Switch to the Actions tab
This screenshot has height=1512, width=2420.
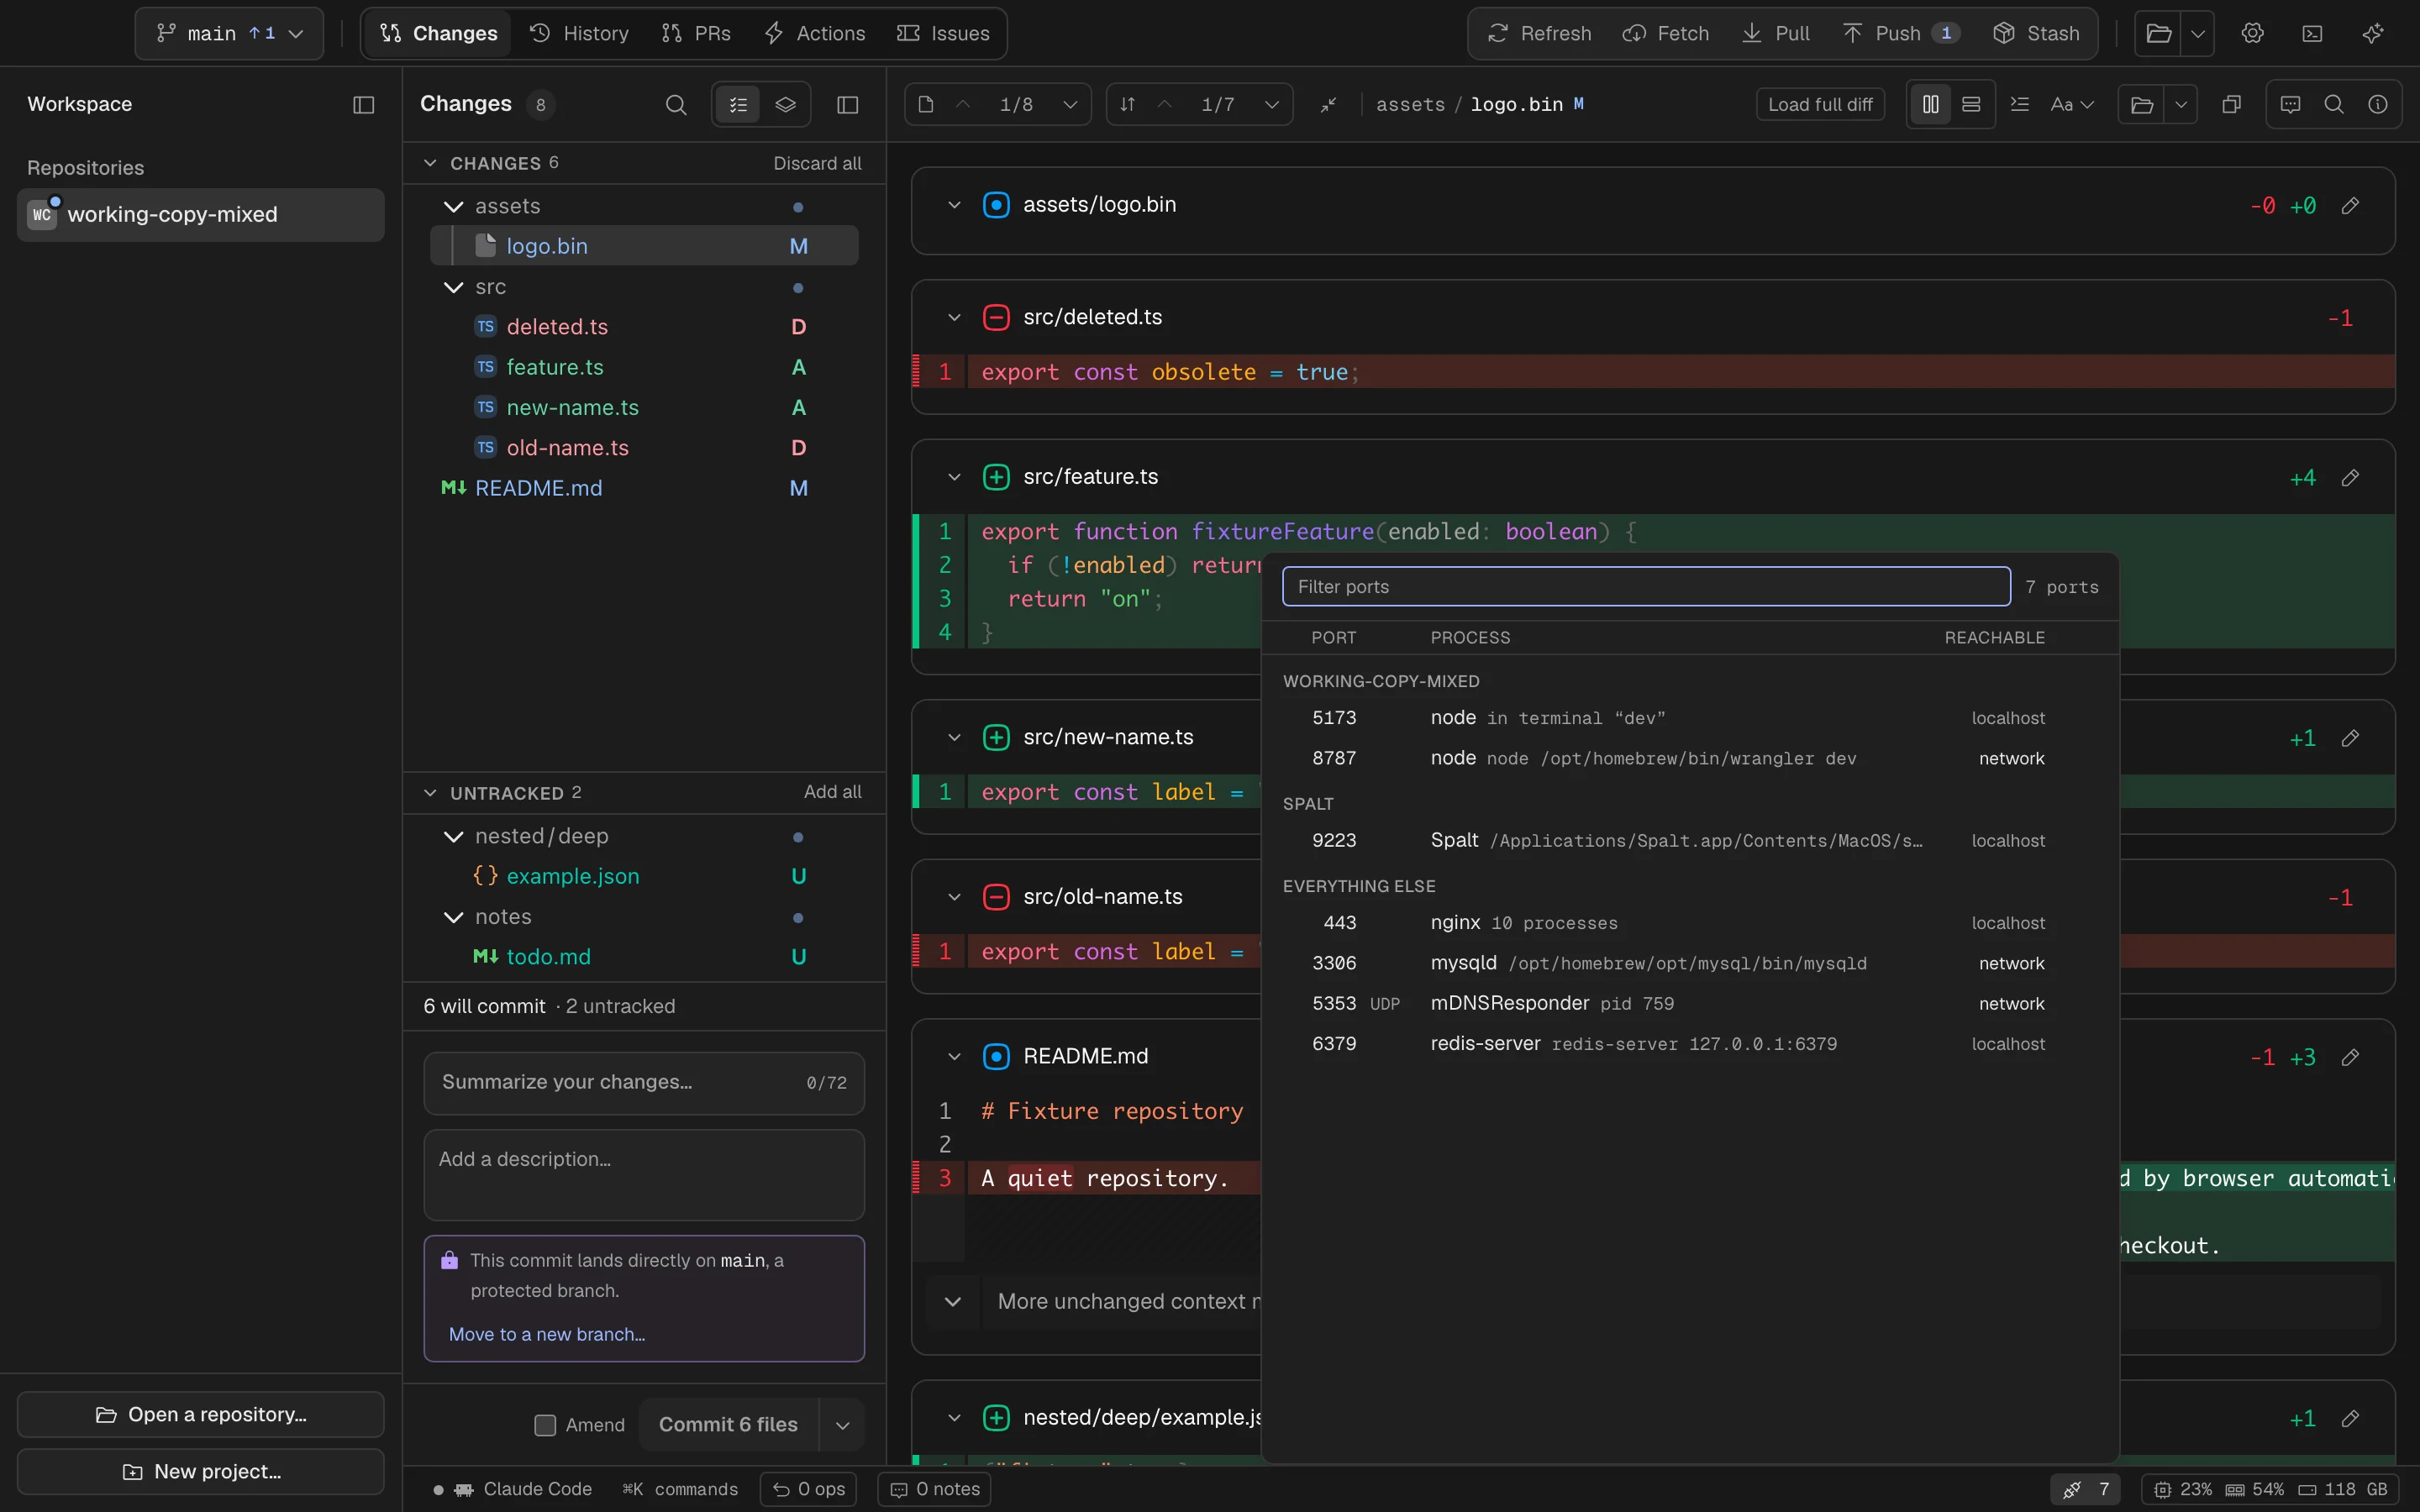(815, 33)
